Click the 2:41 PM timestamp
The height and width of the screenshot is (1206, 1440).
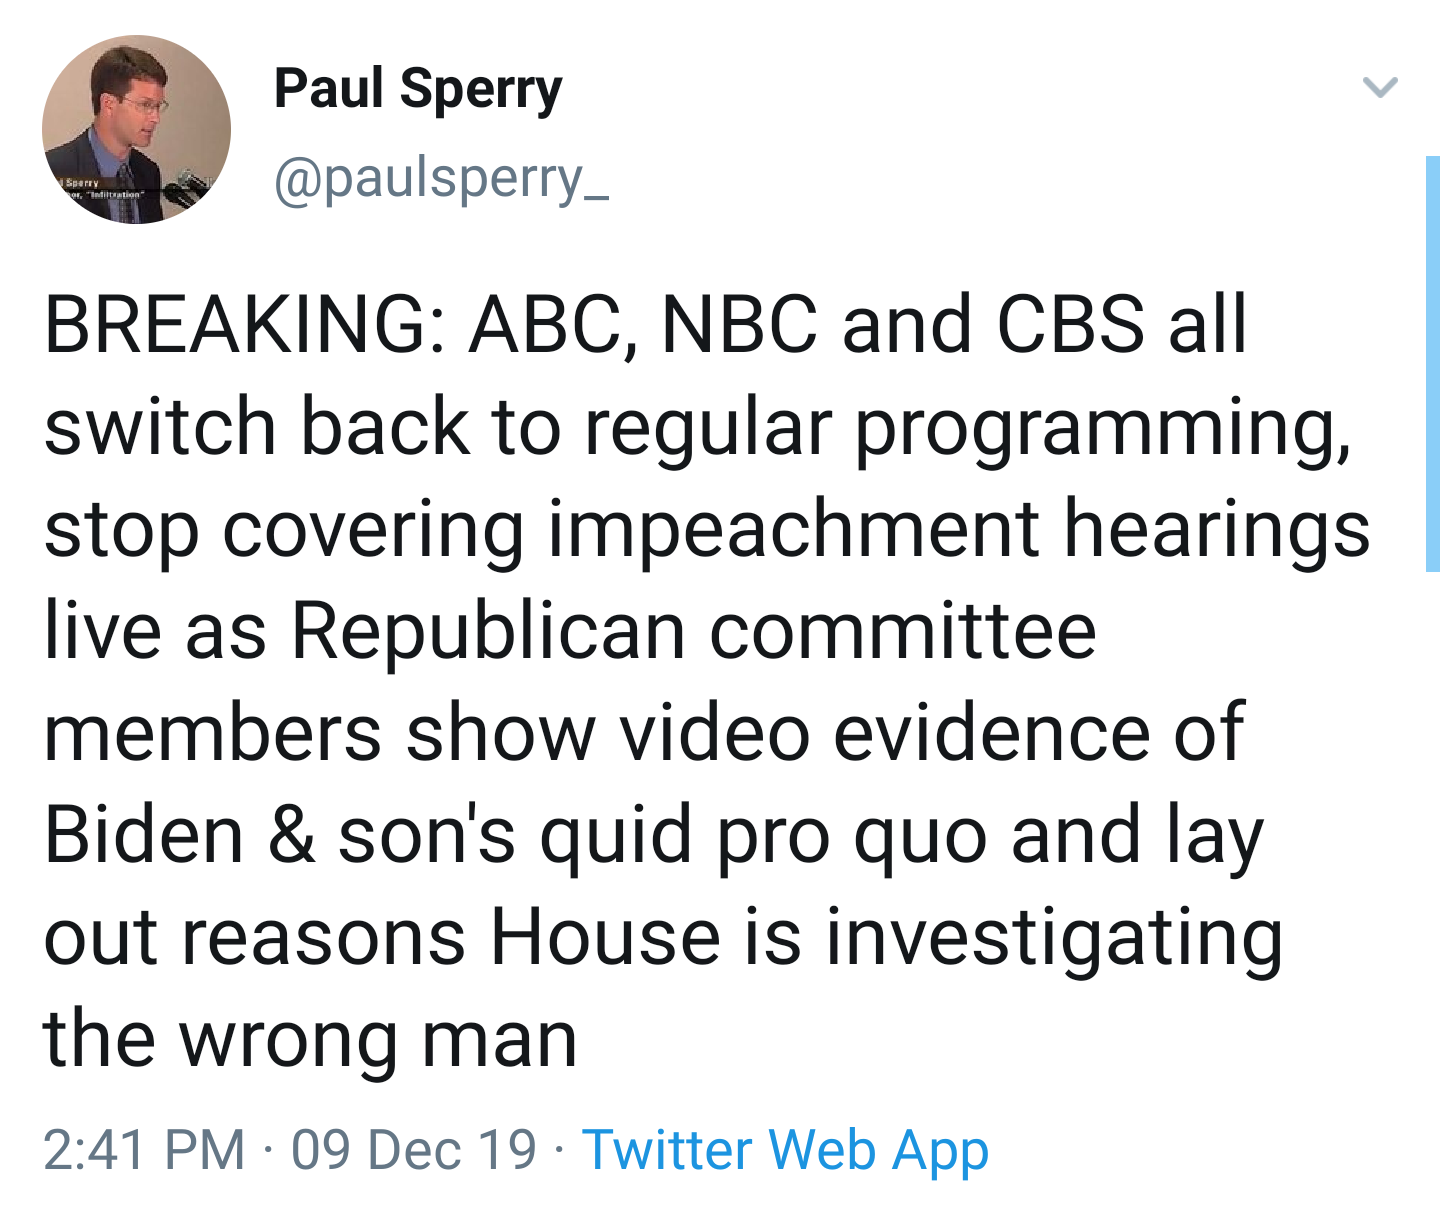pyautogui.click(x=144, y=1149)
